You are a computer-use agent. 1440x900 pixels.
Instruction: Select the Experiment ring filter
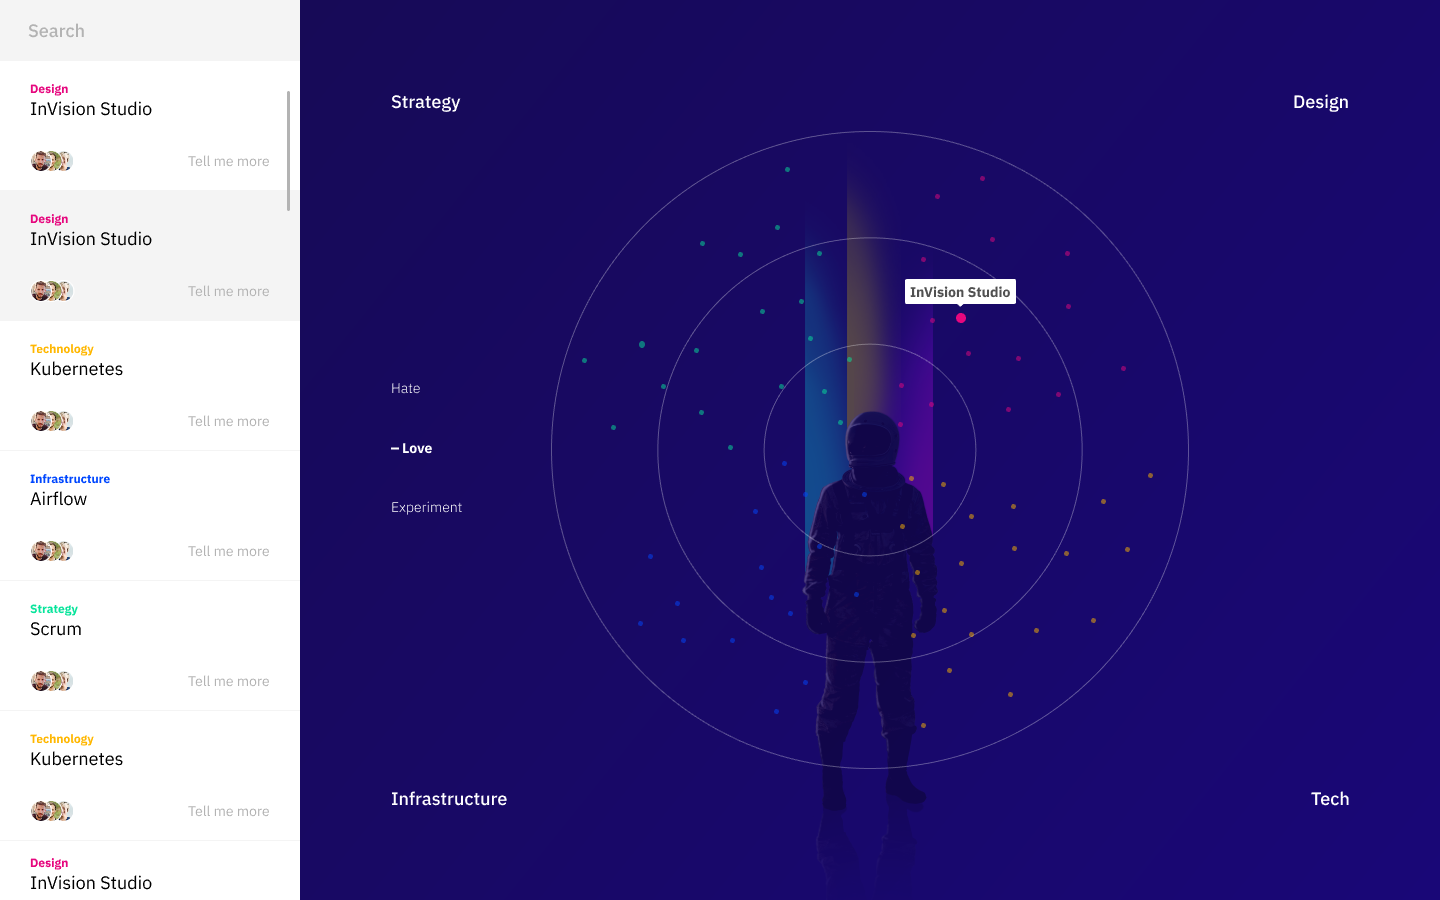click(x=427, y=507)
